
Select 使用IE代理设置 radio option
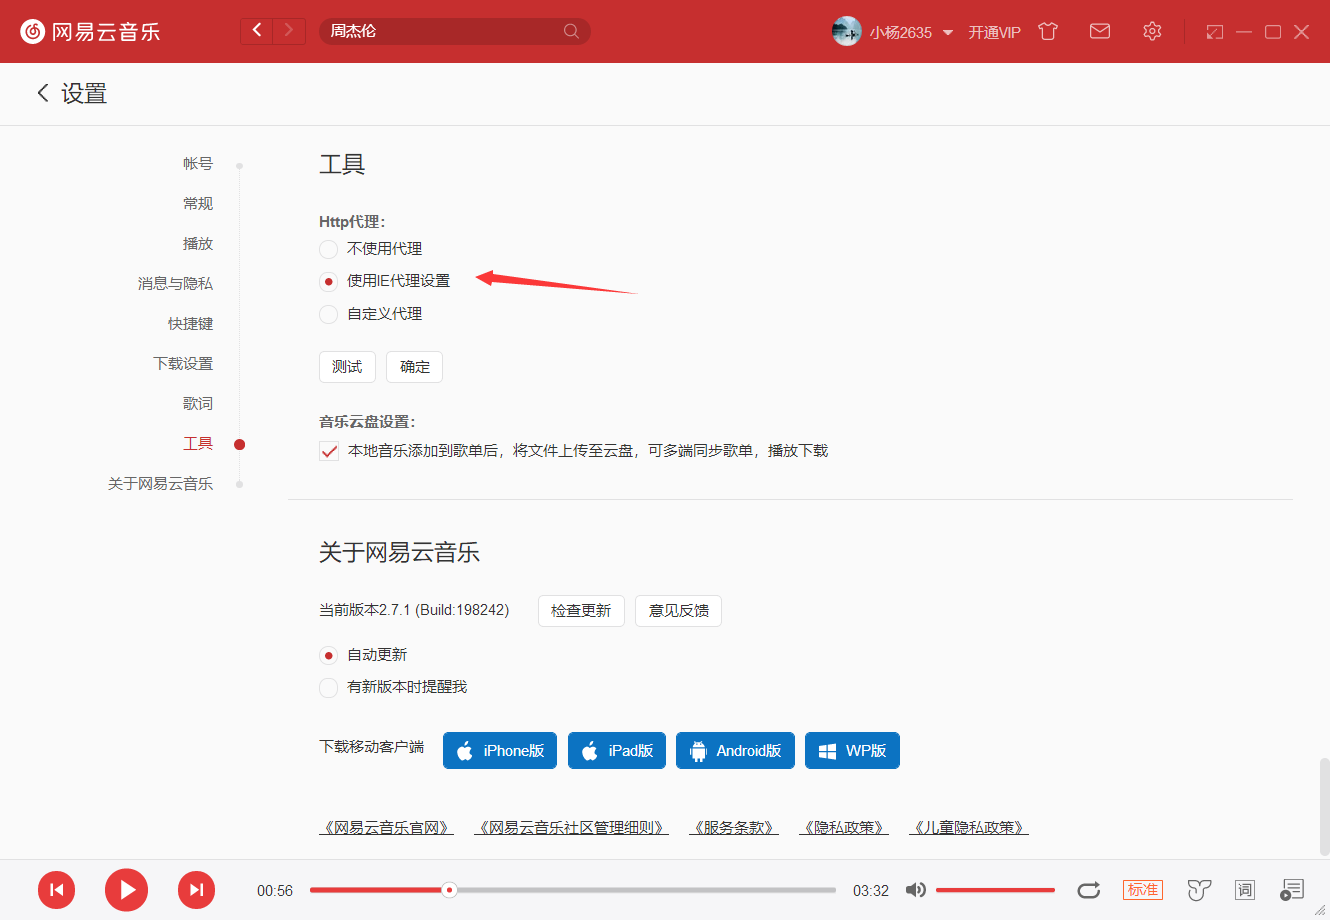click(328, 282)
